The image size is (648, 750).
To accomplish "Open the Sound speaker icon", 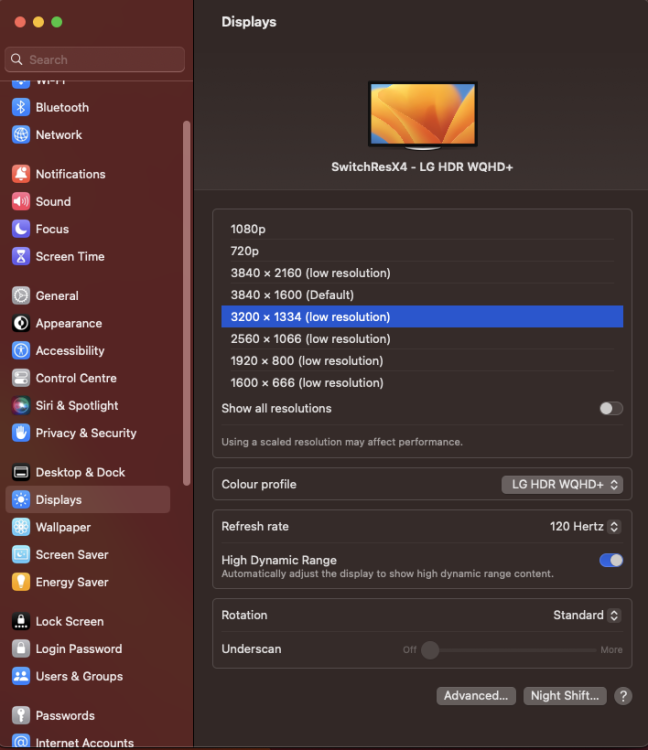I will tap(21, 201).
